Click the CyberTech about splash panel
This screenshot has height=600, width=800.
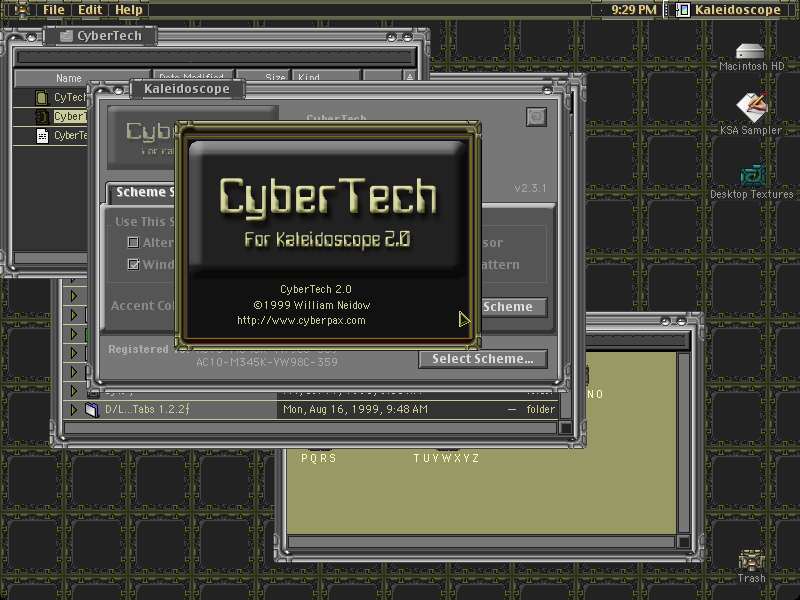(328, 235)
